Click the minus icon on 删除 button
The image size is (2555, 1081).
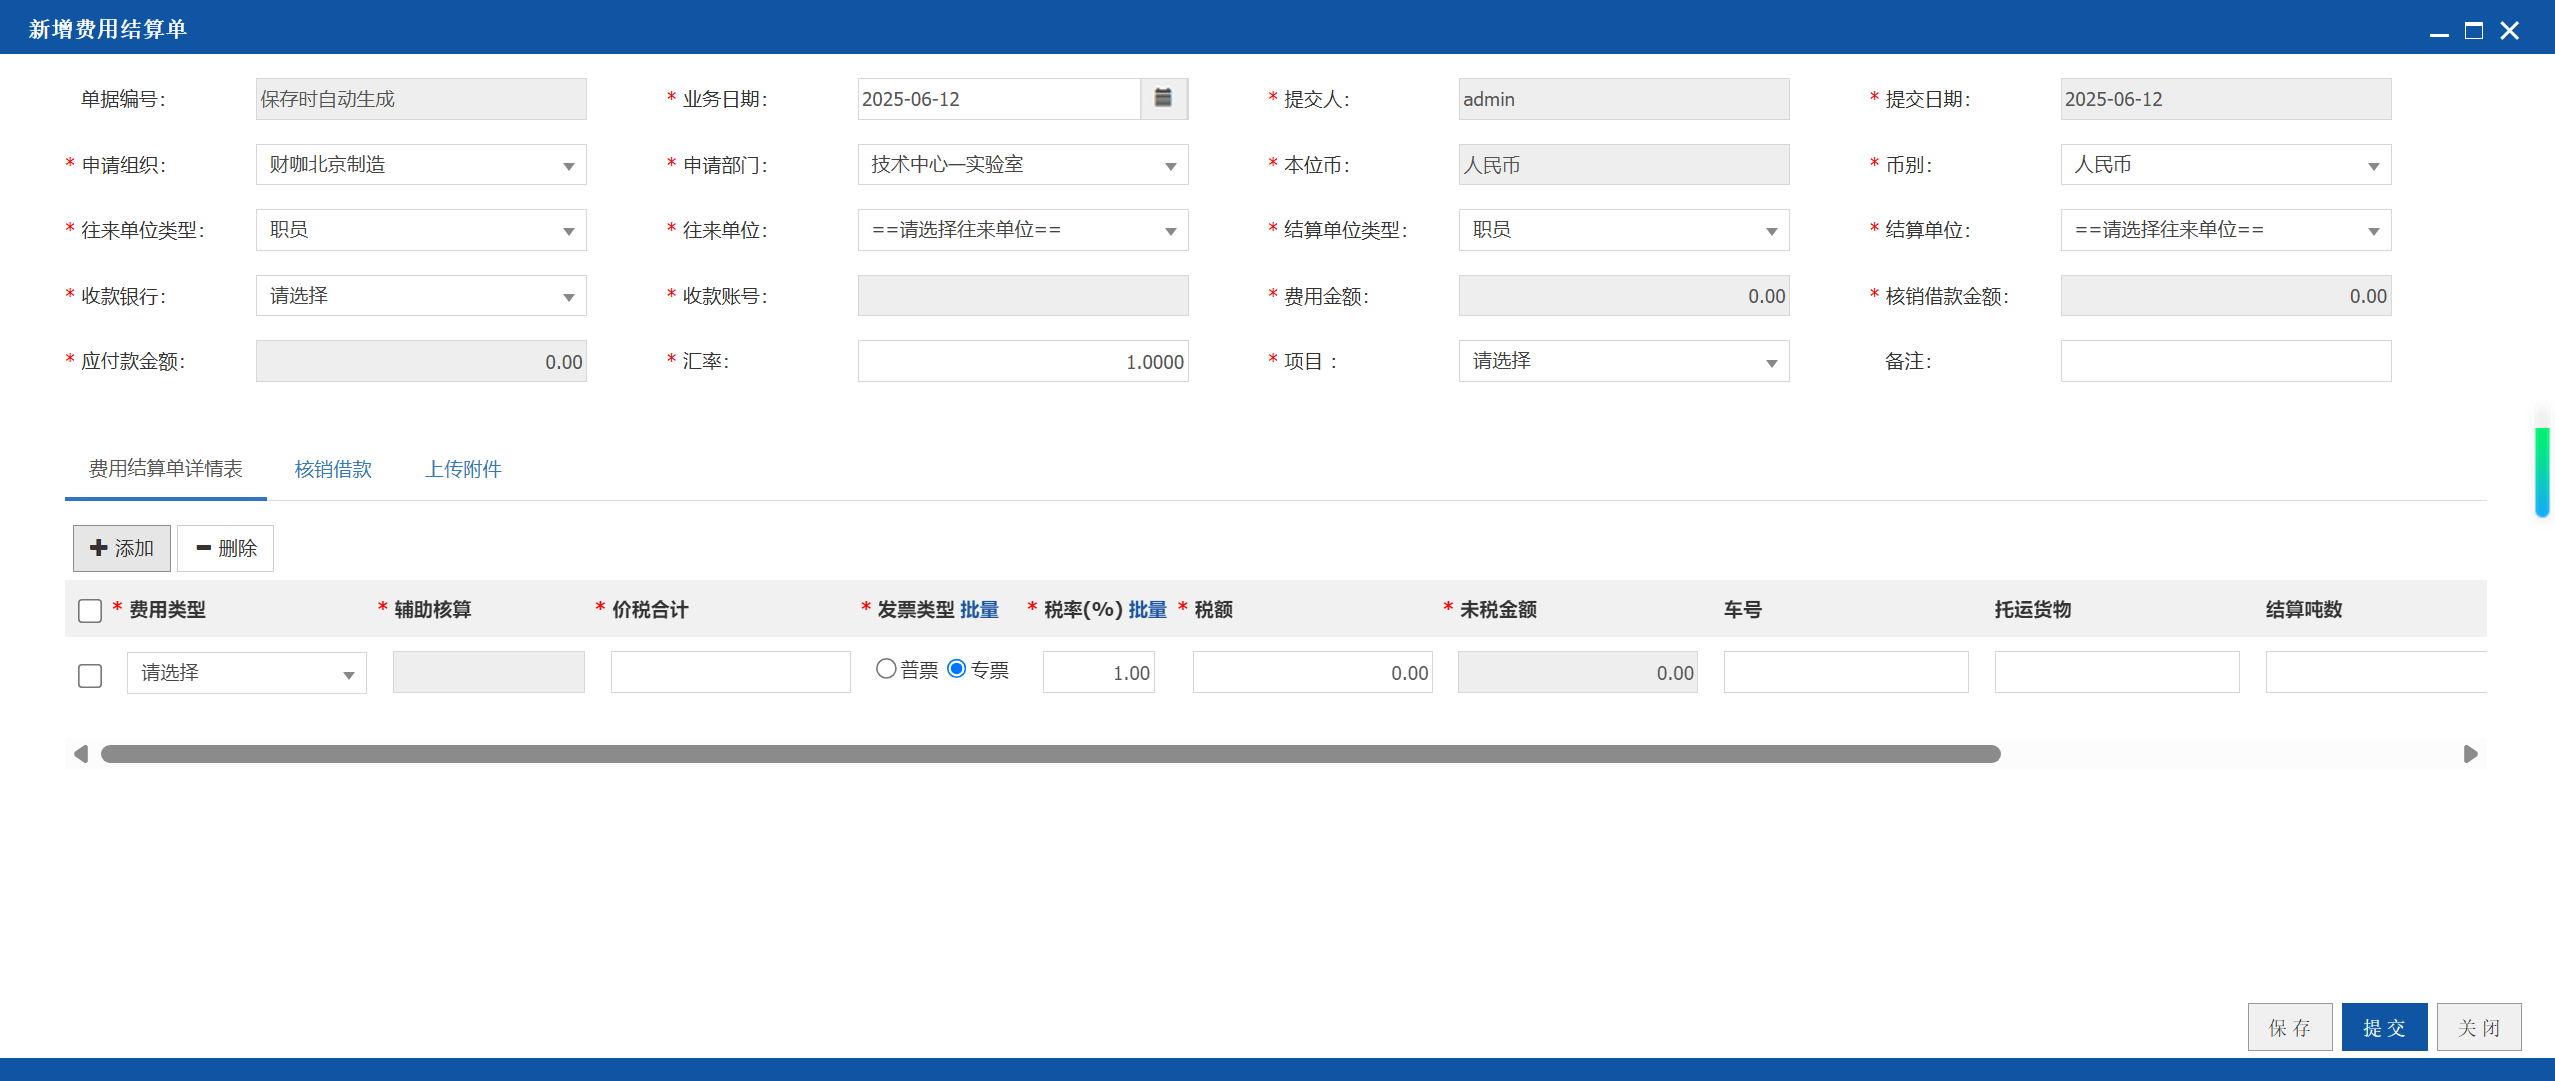(x=204, y=548)
